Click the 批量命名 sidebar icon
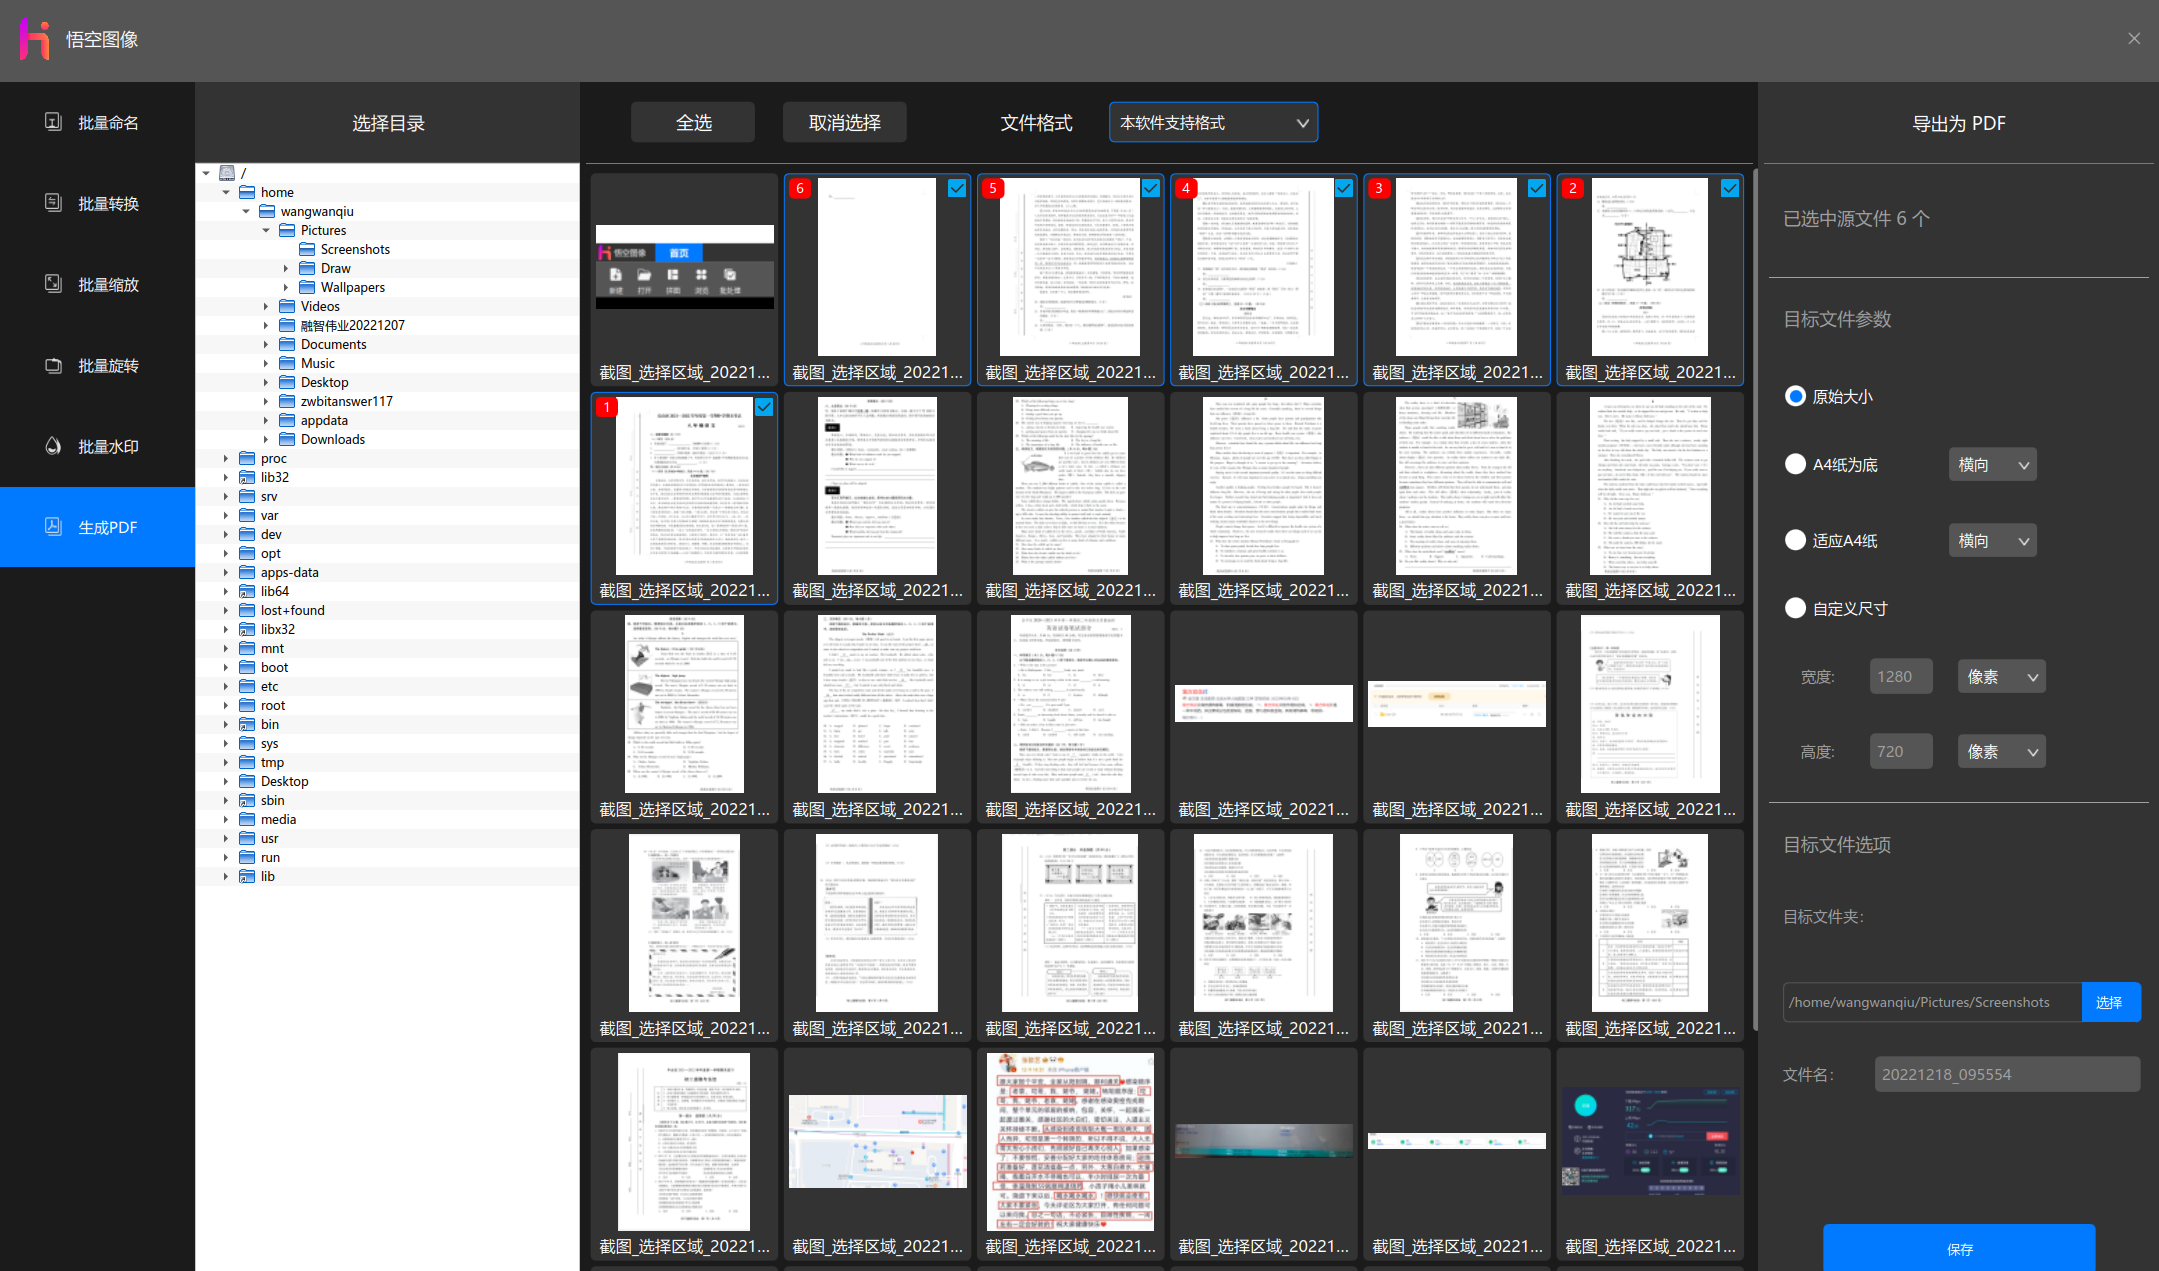This screenshot has width=2159, height=1271. (54, 122)
